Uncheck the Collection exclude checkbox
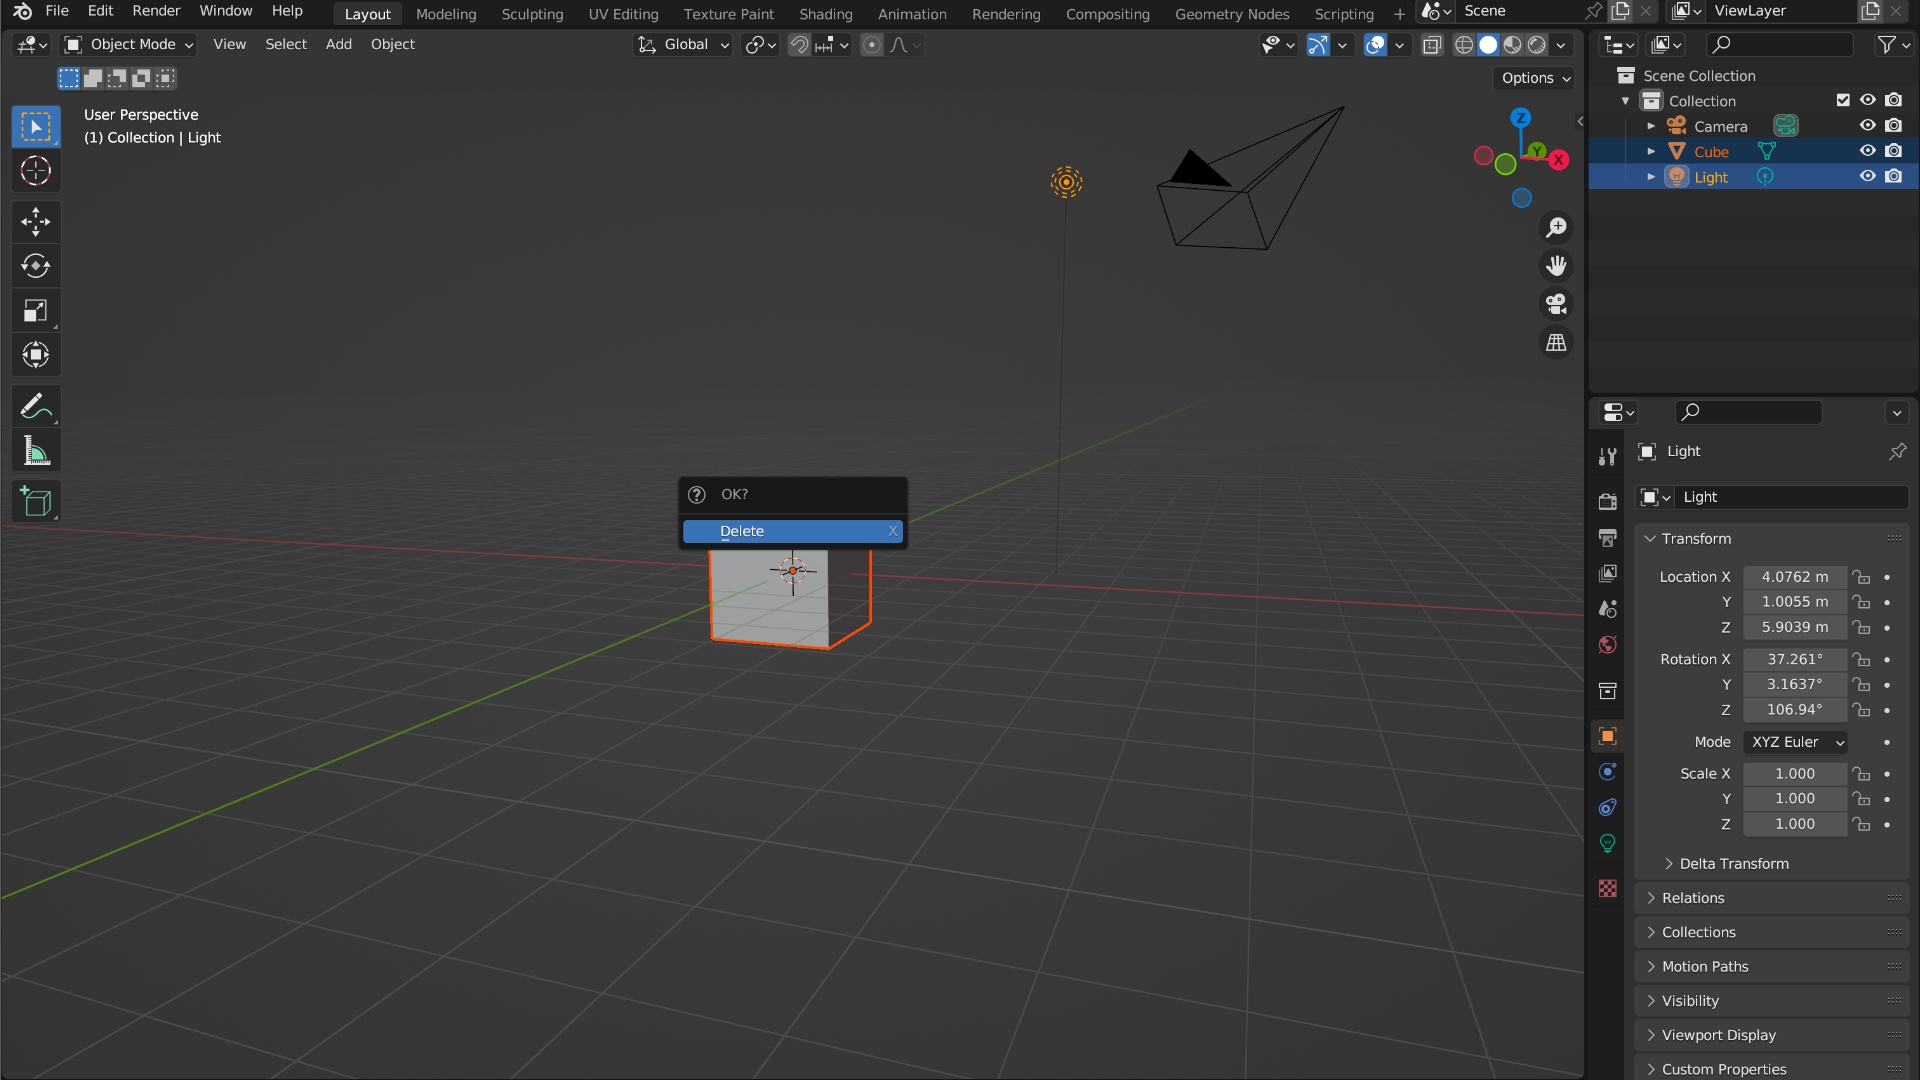The width and height of the screenshot is (1920, 1080). (x=1843, y=100)
